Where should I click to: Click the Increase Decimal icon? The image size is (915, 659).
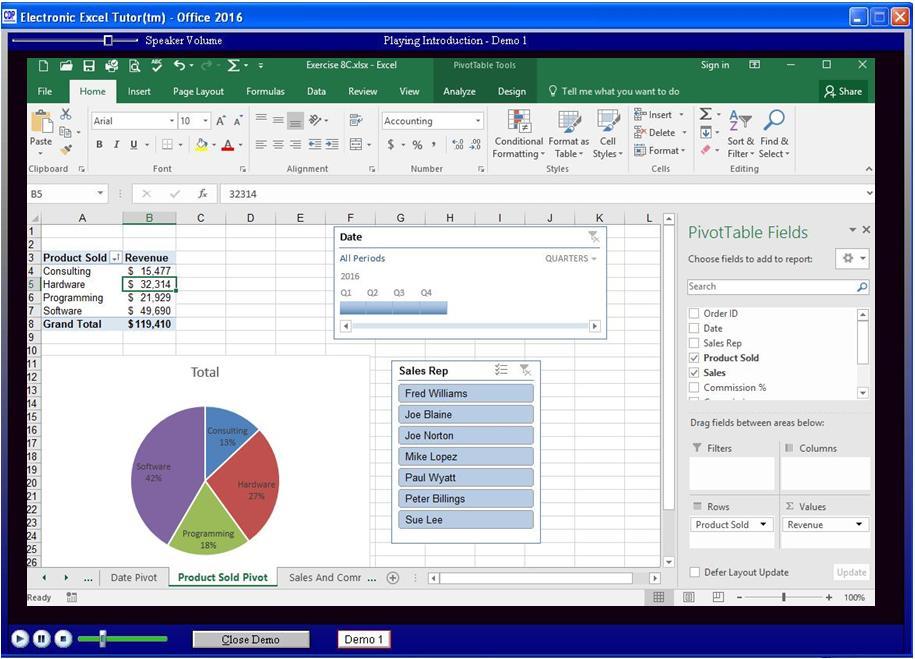(x=458, y=144)
